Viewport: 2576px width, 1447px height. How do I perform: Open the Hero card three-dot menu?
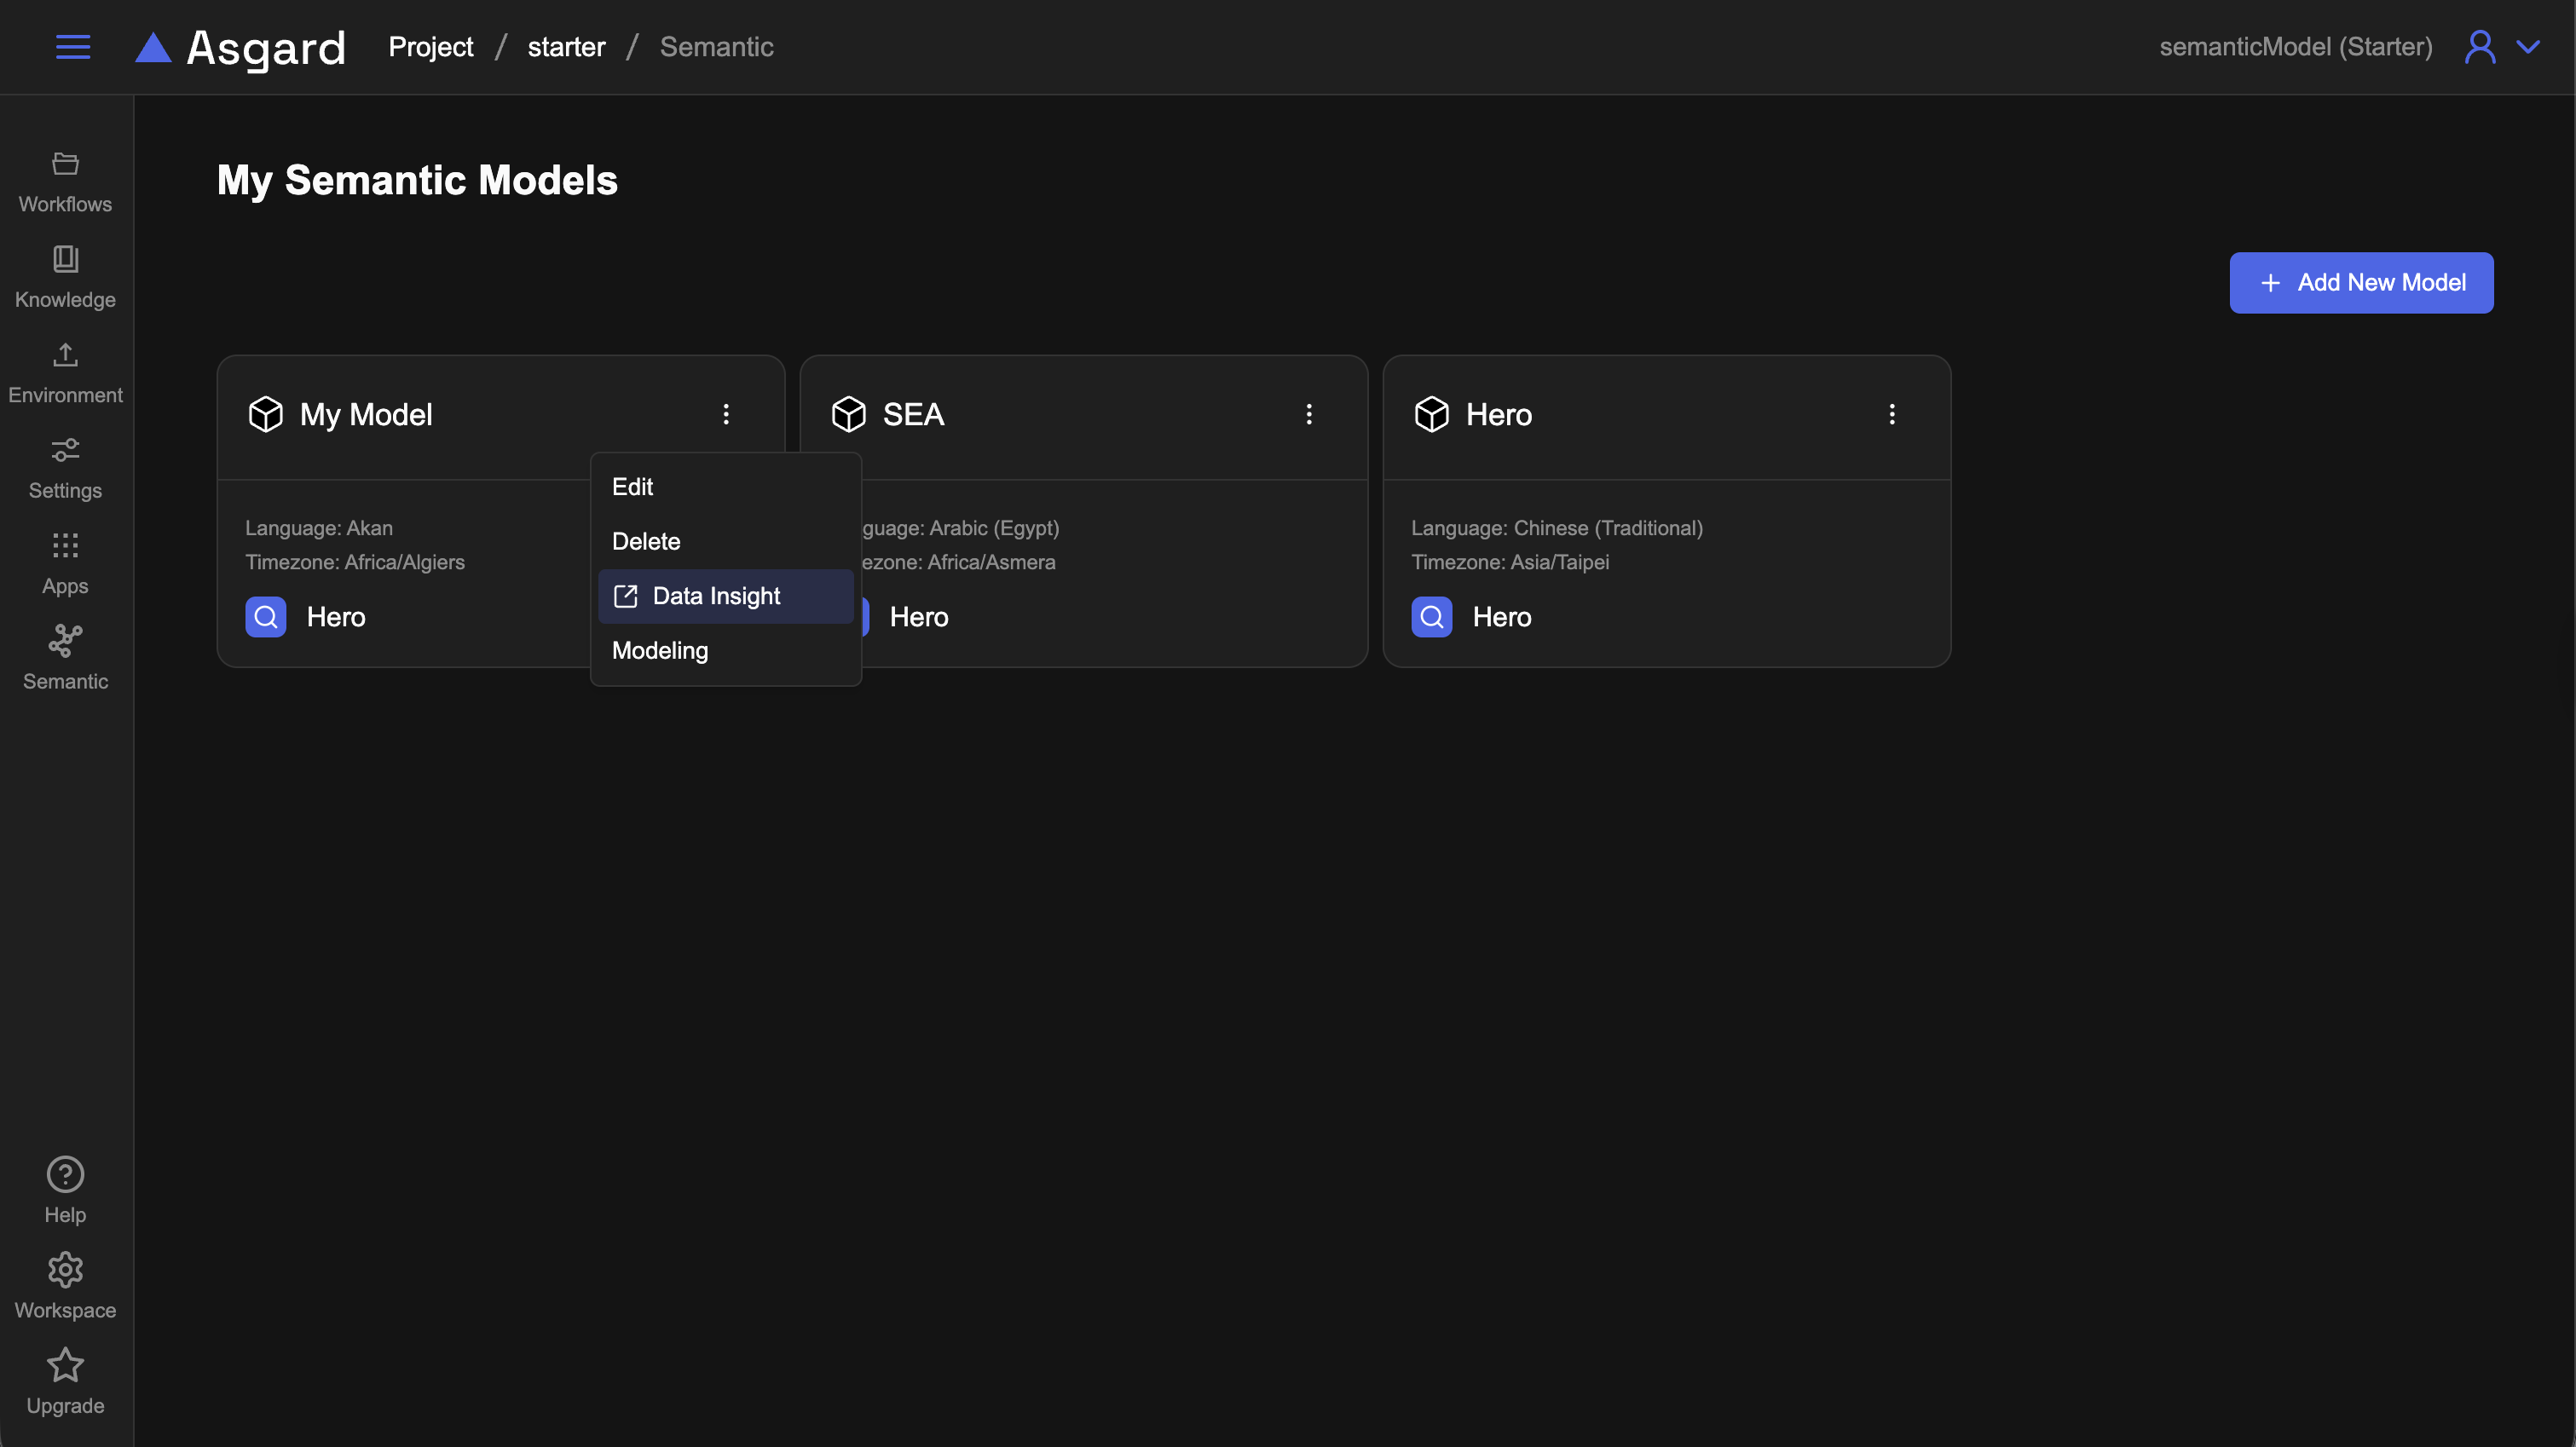tap(1891, 414)
